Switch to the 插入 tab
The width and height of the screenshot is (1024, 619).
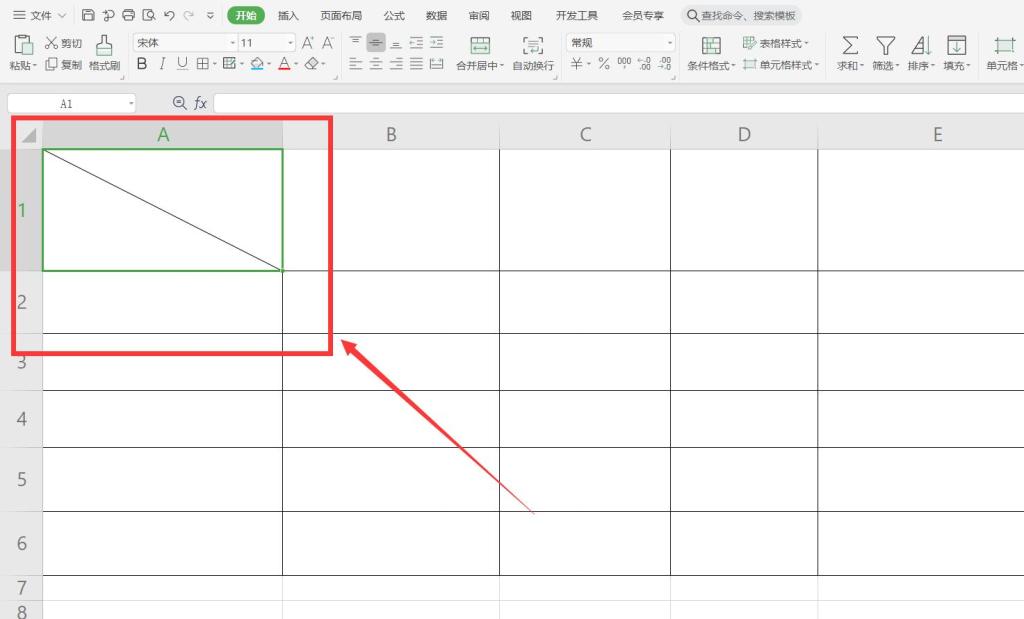point(288,15)
